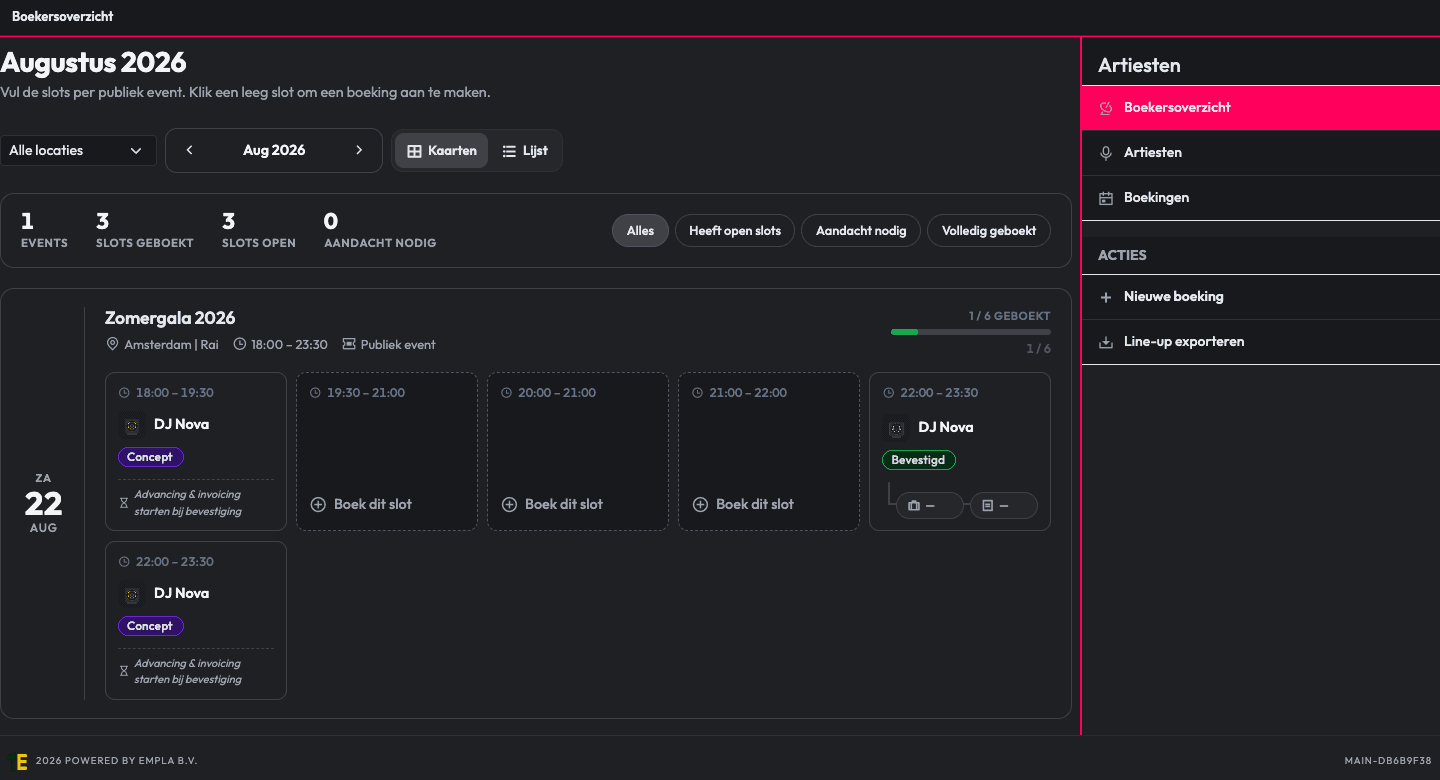
Task: Click DJ Nova avatar in Bevestigd card
Action: [x=896, y=428]
